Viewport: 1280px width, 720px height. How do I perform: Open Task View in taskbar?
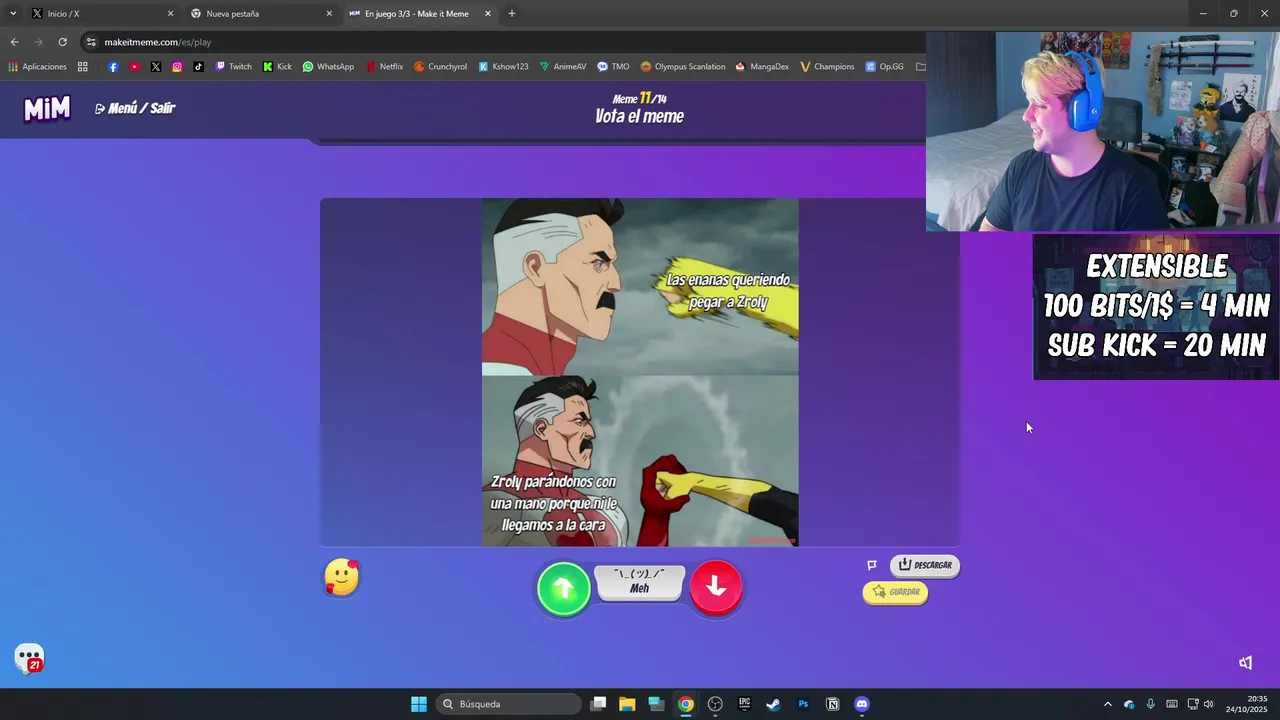[x=598, y=704]
